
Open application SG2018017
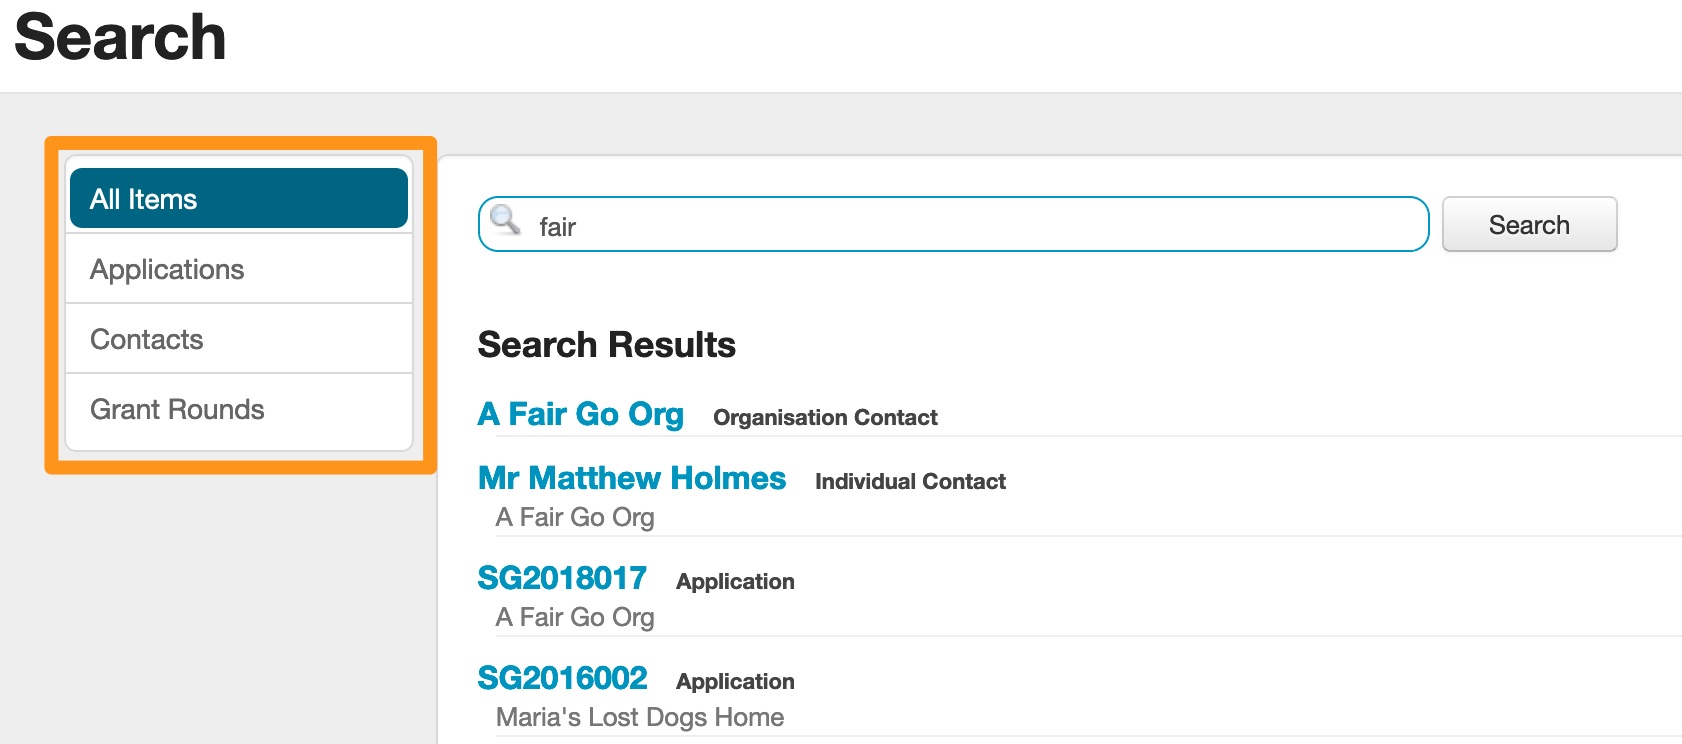(x=562, y=578)
